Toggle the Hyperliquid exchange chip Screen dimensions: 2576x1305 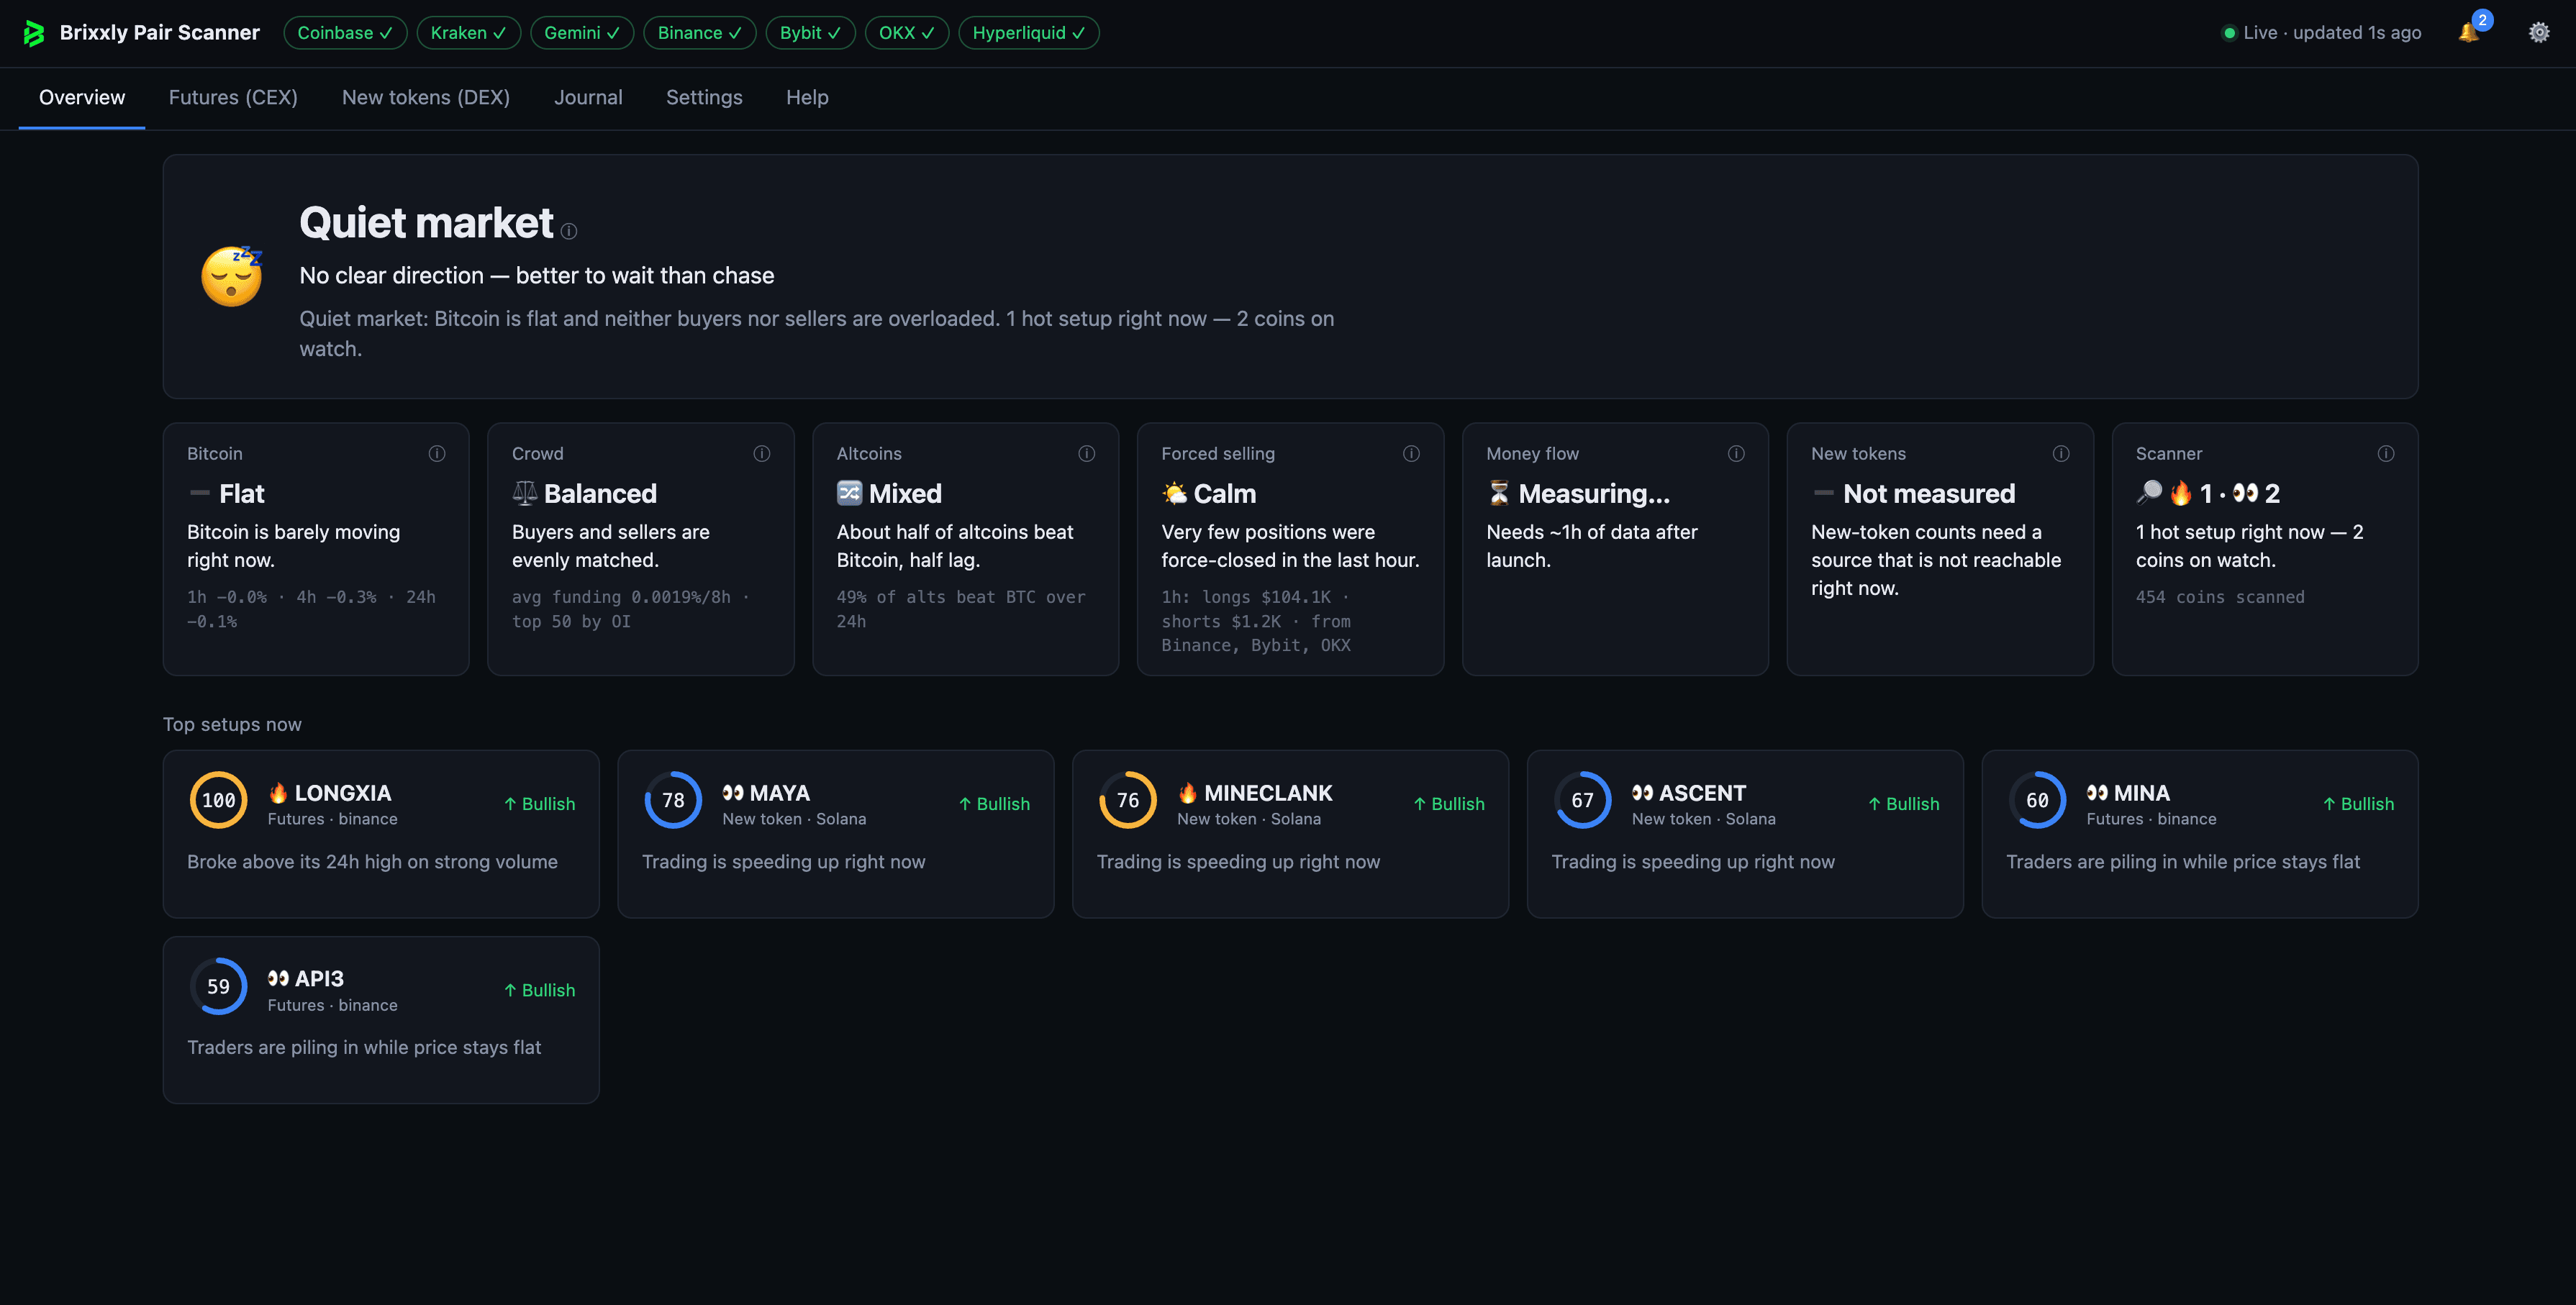[x=1029, y=33]
